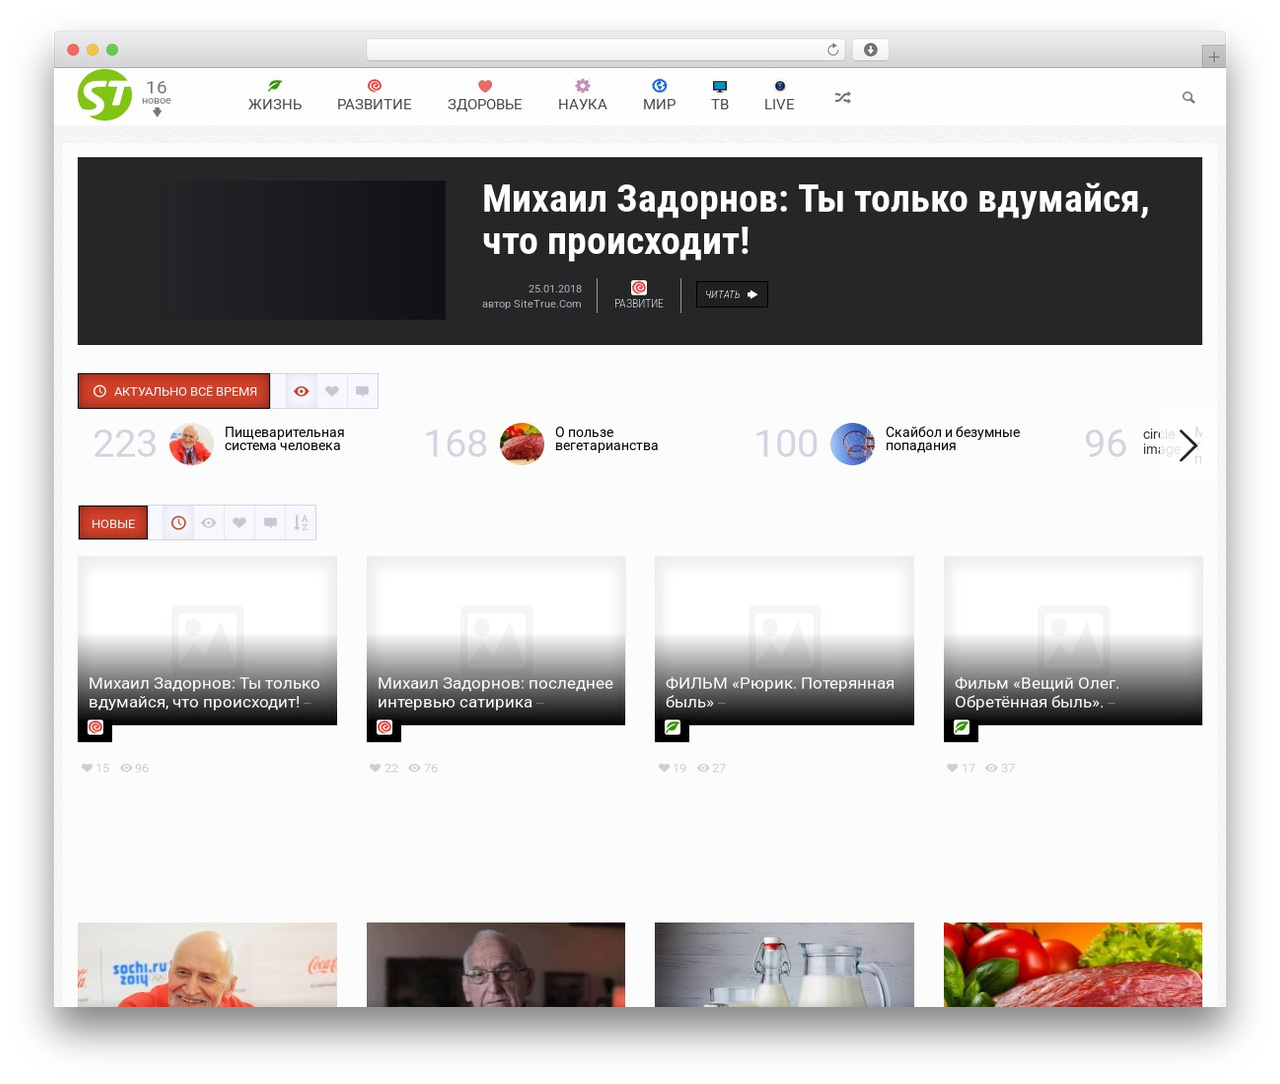Open a new browser tab with plus button
The width and height of the screenshot is (1280, 1084).
tap(1213, 57)
